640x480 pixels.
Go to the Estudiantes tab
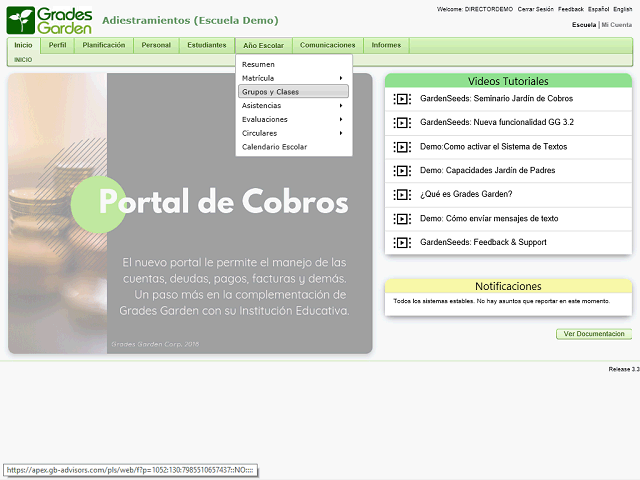pyautogui.click(x=207, y=45)
